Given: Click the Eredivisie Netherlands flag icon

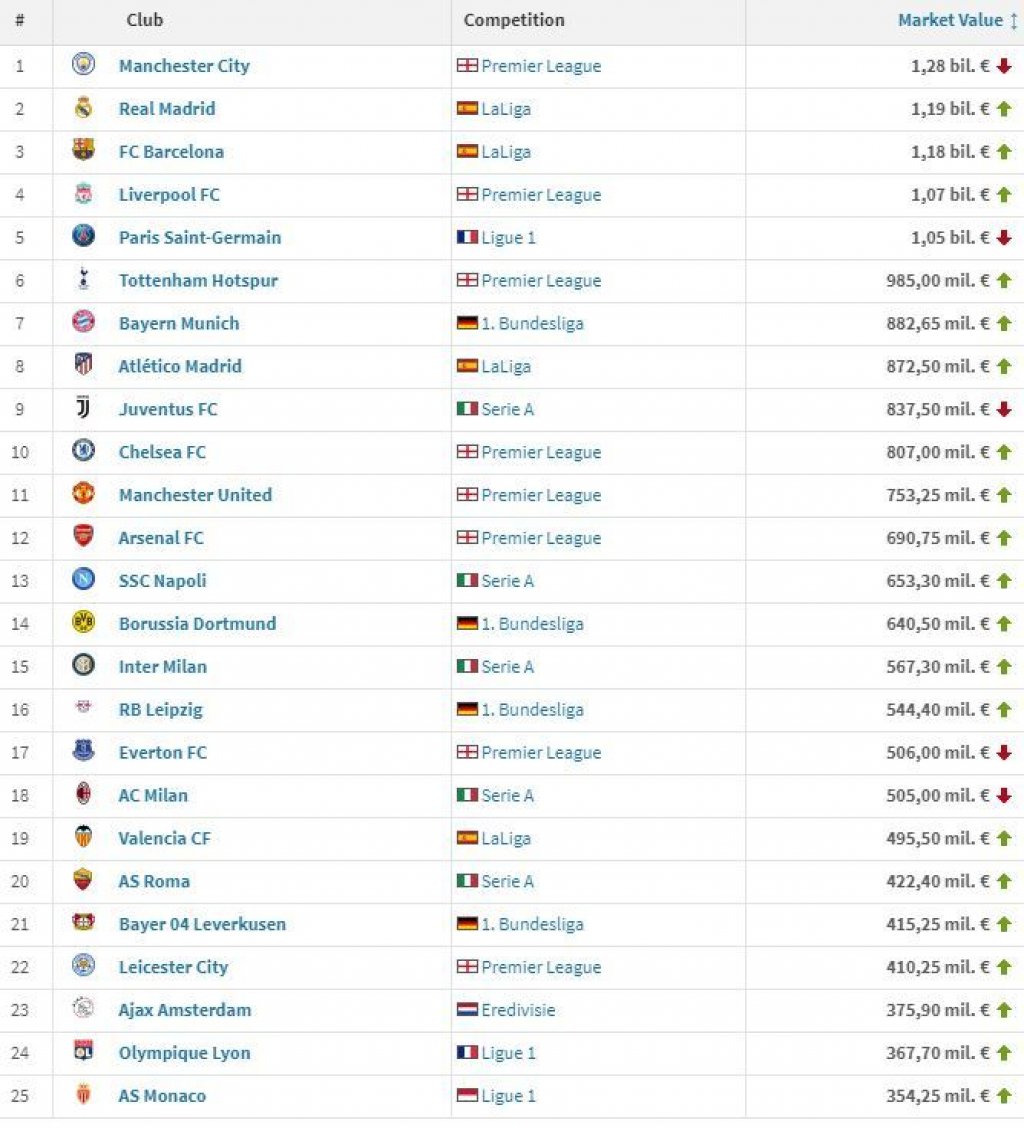Looking at the screenshot, I should [467, 1010].
